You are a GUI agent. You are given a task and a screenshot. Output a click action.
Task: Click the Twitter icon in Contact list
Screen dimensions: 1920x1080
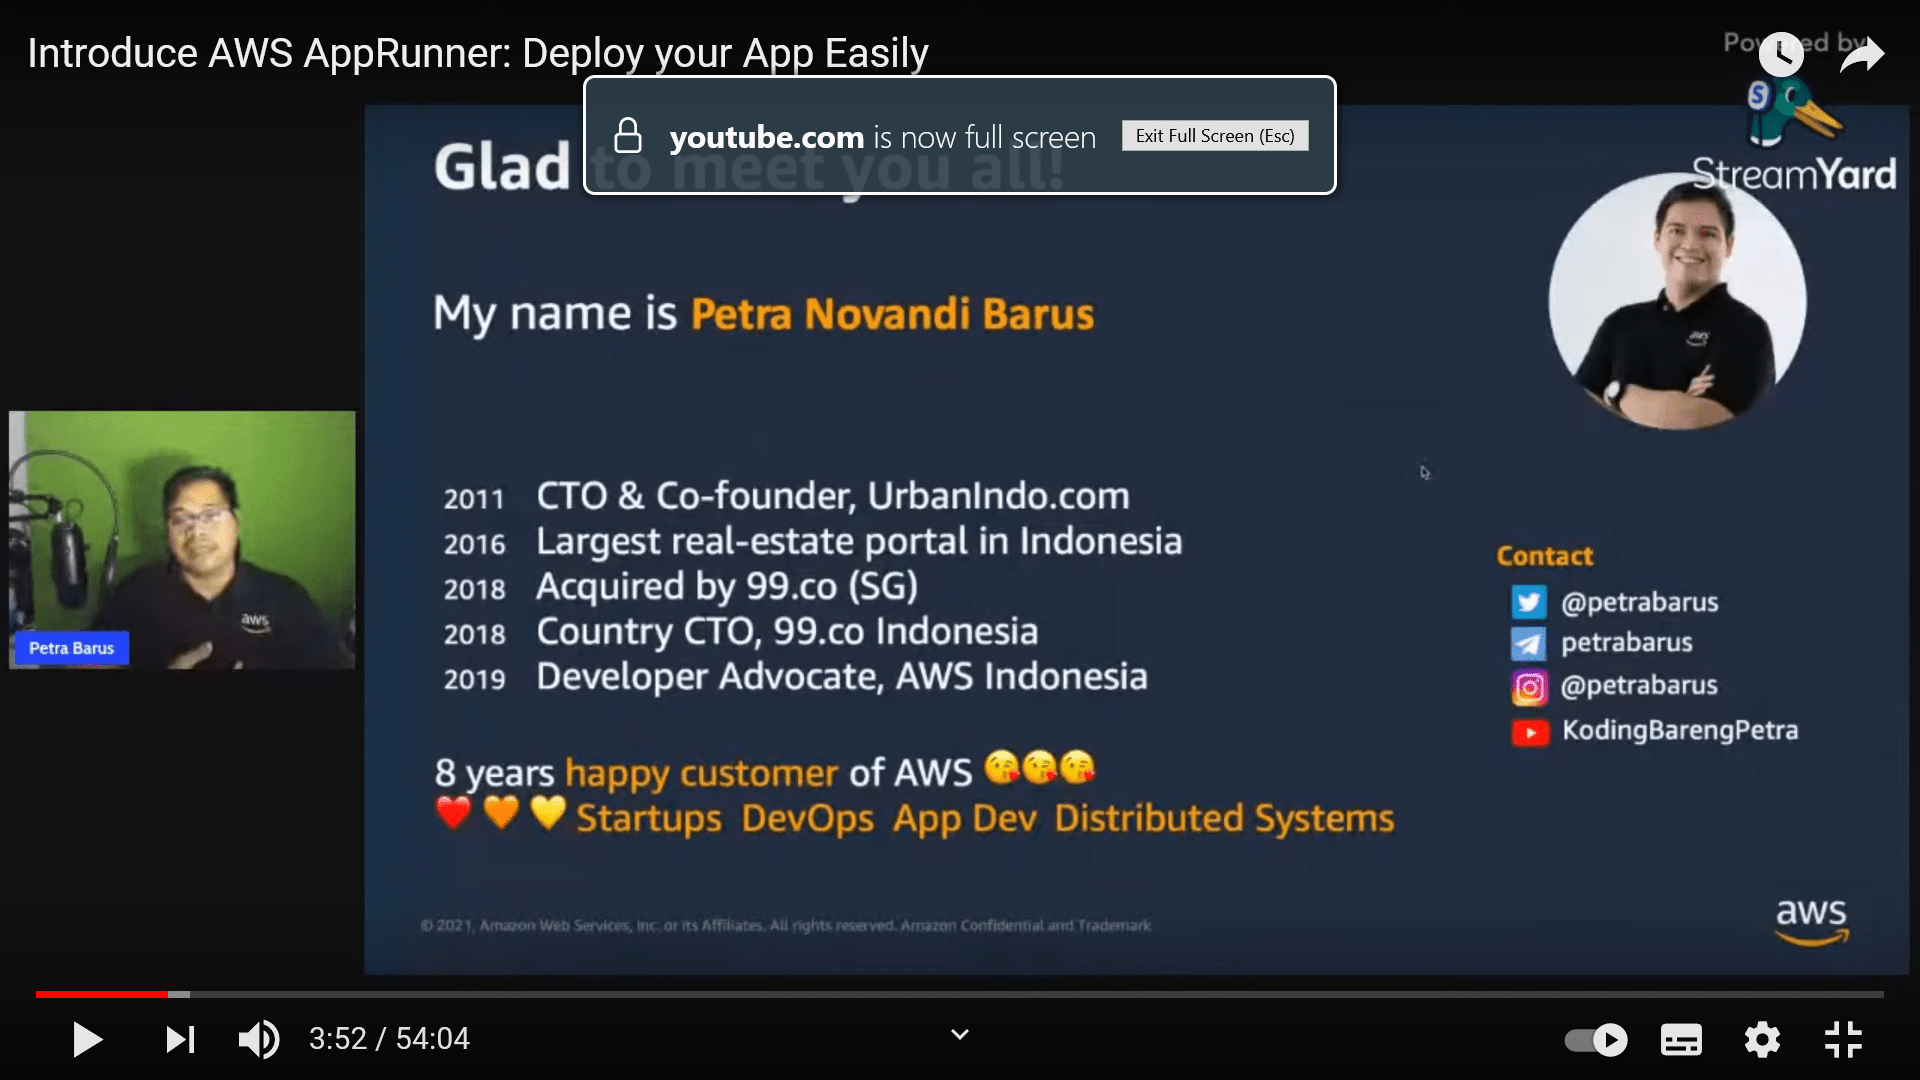tap(1528, 603)
